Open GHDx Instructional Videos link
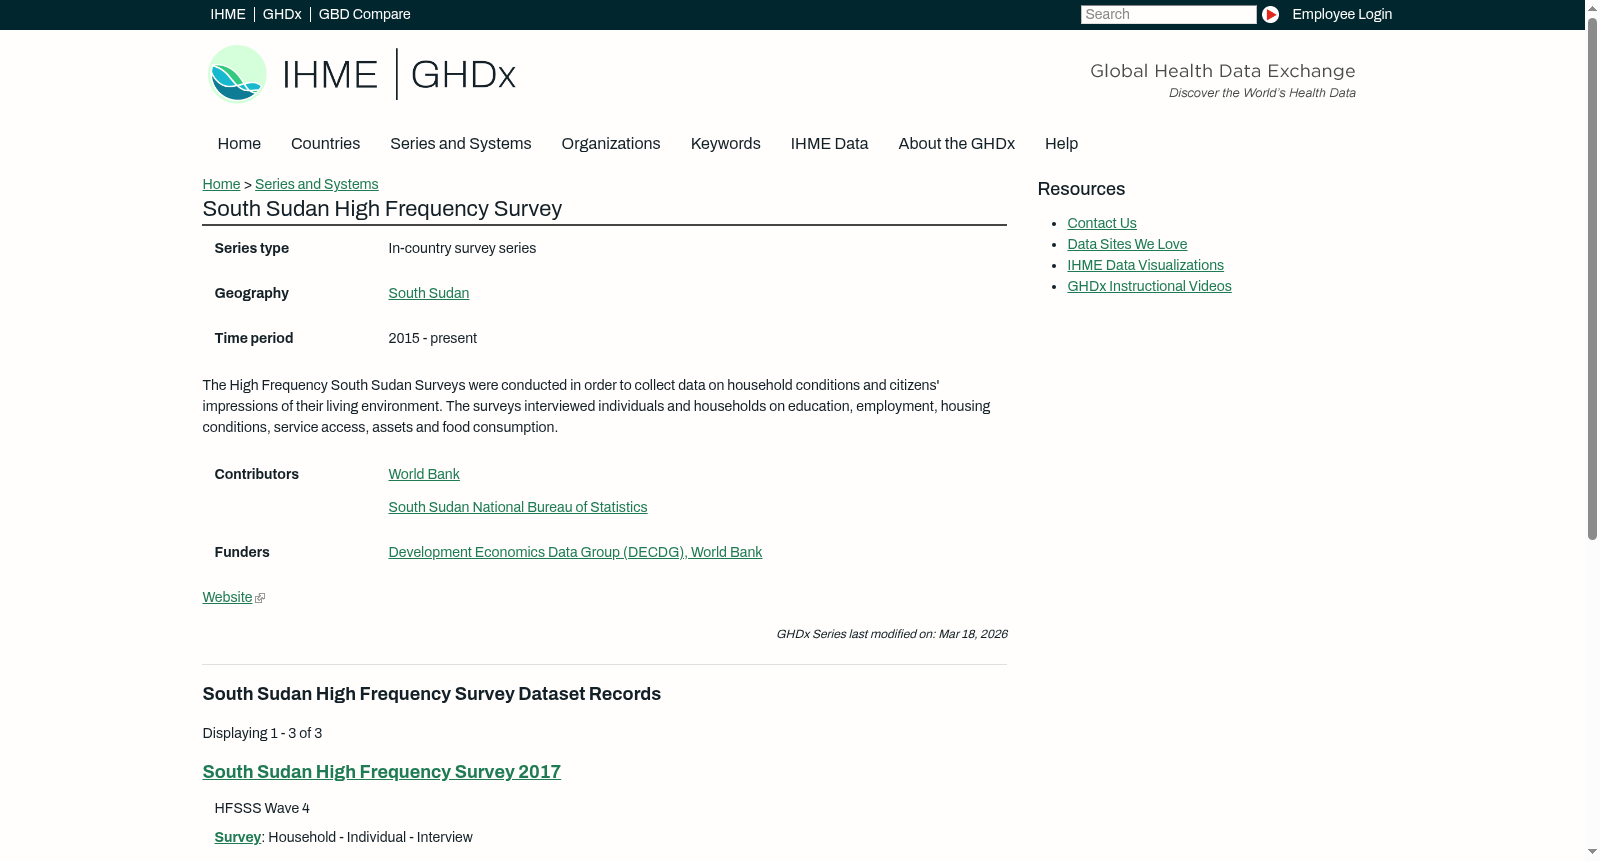Image resolution: width=1600 pixels, height=861 pixels. coord(1149,286)
